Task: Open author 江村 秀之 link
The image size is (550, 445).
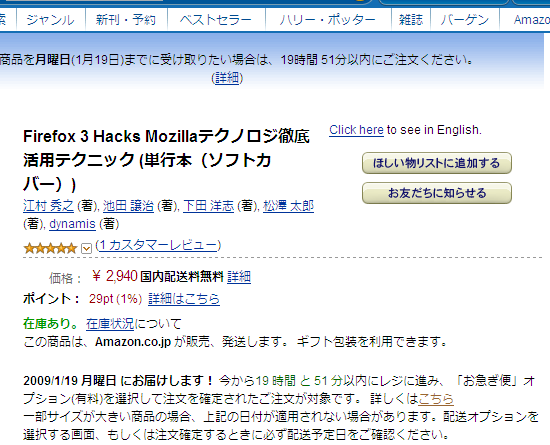Action: [48, 205]
